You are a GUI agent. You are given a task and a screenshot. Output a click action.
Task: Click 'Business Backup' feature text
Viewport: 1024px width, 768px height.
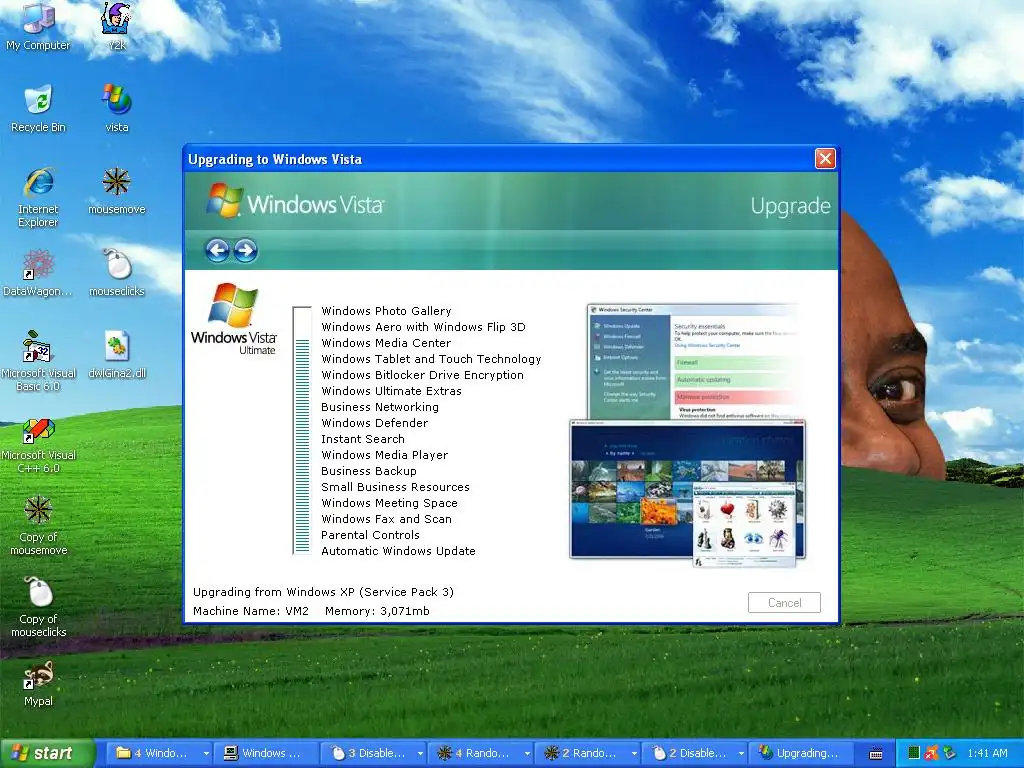[368, 471]
